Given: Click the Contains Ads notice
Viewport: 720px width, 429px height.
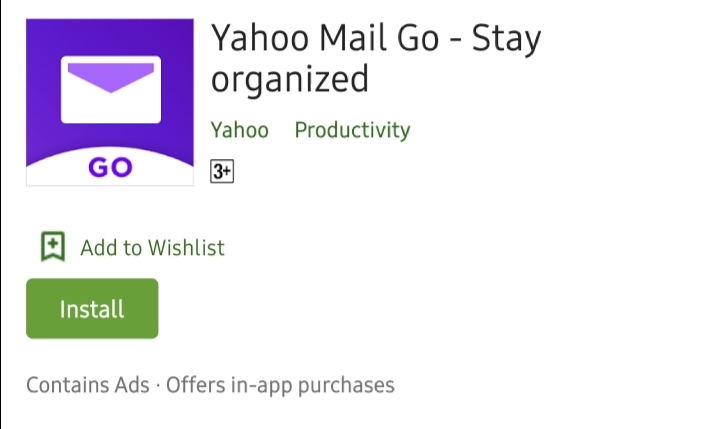Looking at the screenshot, I should [x=87, y=385].
